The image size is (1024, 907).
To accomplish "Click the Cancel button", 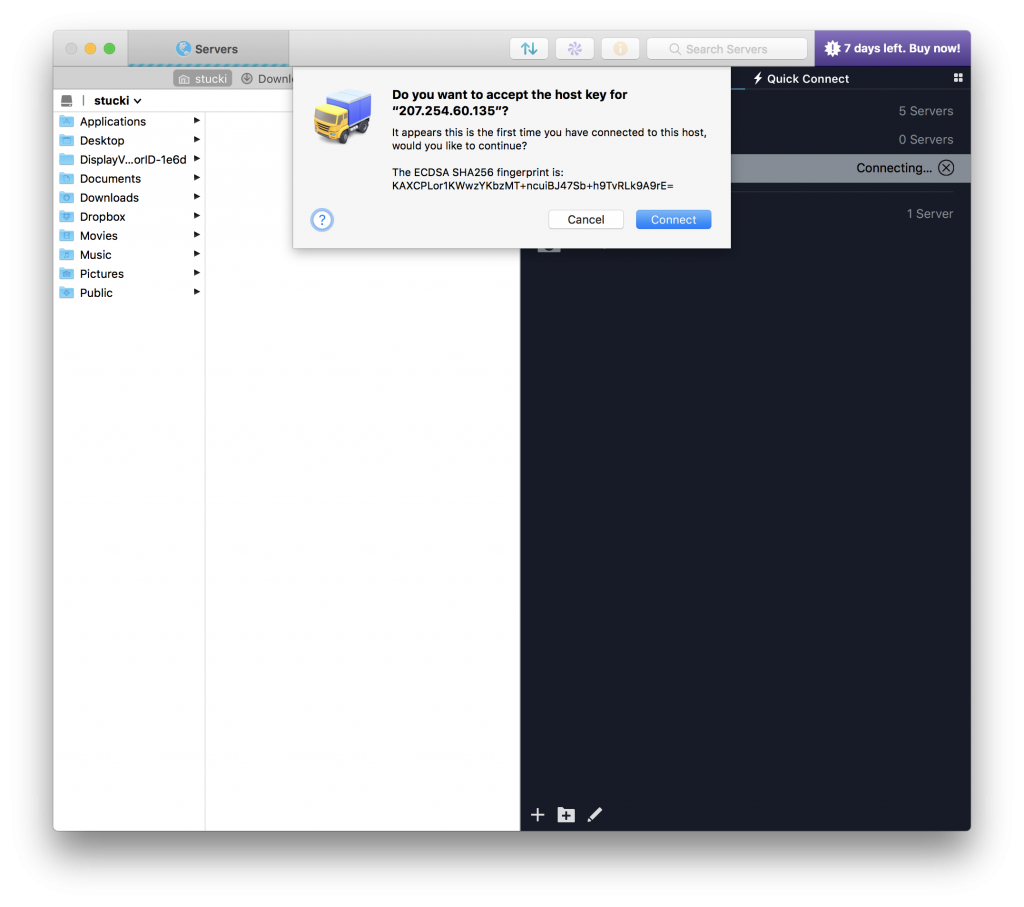I will click(585, 219).
